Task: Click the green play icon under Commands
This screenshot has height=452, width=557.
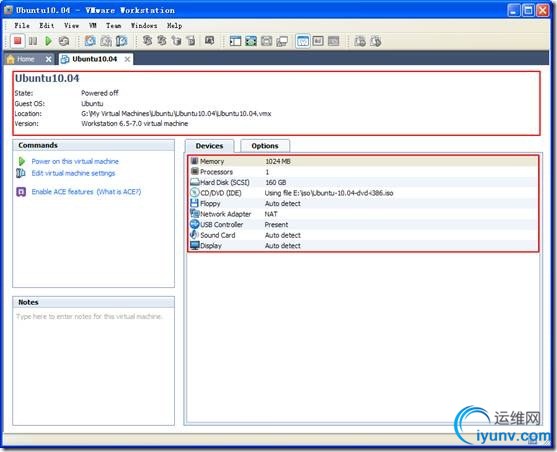Action: [x=21, y=161]
